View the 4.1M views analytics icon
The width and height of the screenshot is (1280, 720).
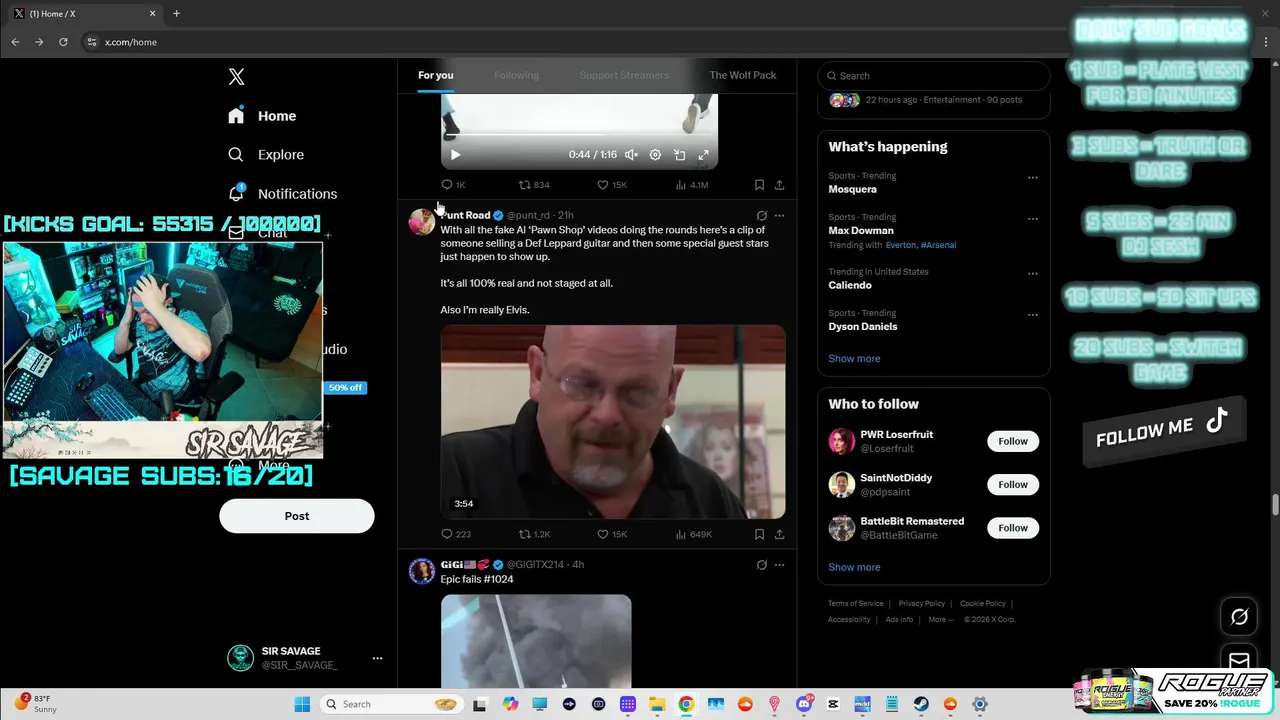tap(692, 185)
